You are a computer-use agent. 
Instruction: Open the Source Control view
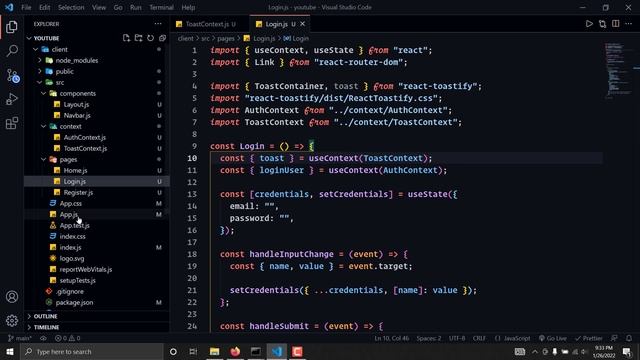click(x=12, y=76)
